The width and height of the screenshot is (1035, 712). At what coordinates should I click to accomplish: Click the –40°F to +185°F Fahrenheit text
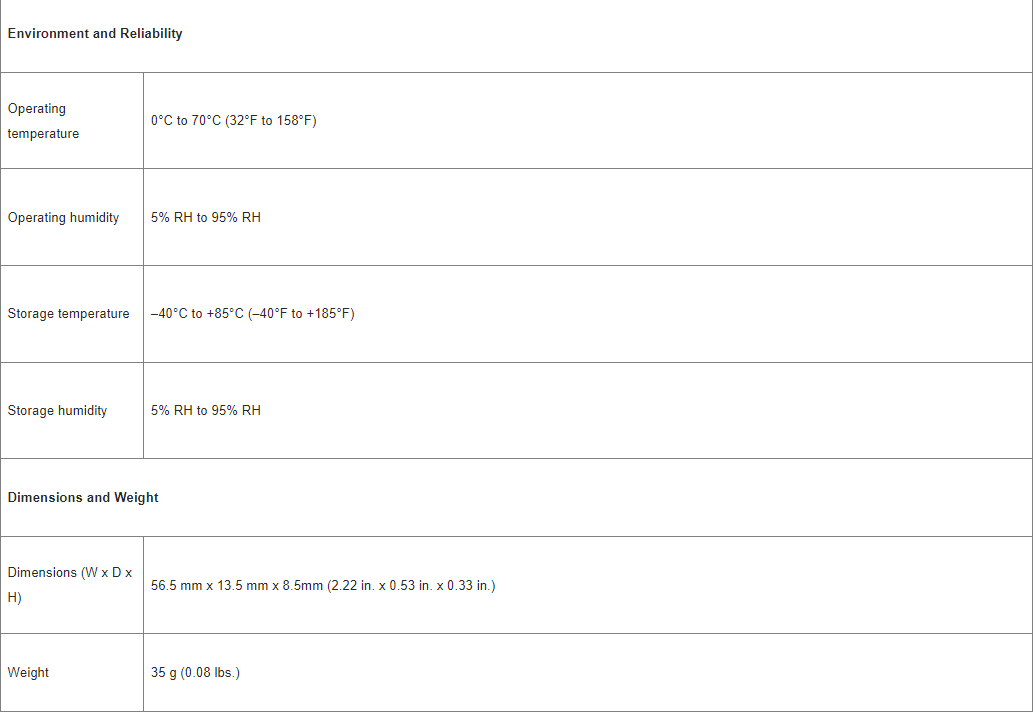coord(302,314)
